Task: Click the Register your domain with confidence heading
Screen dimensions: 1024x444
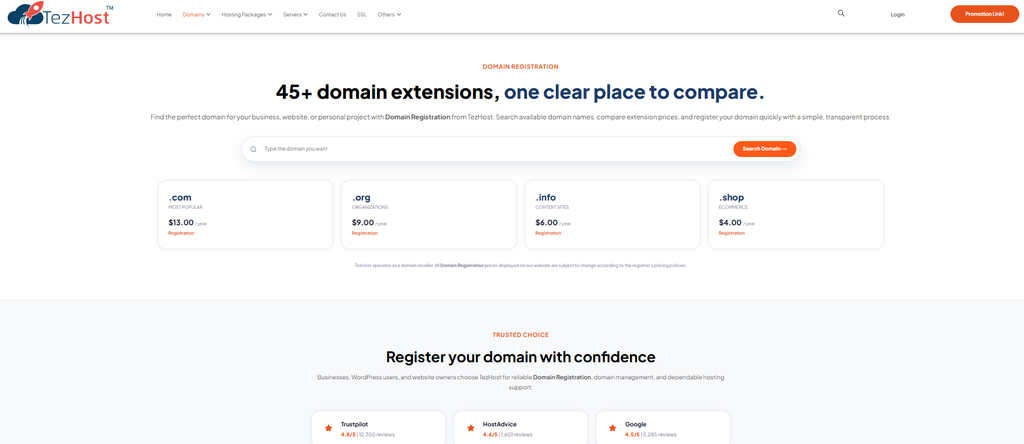Action: click(520, 357)
